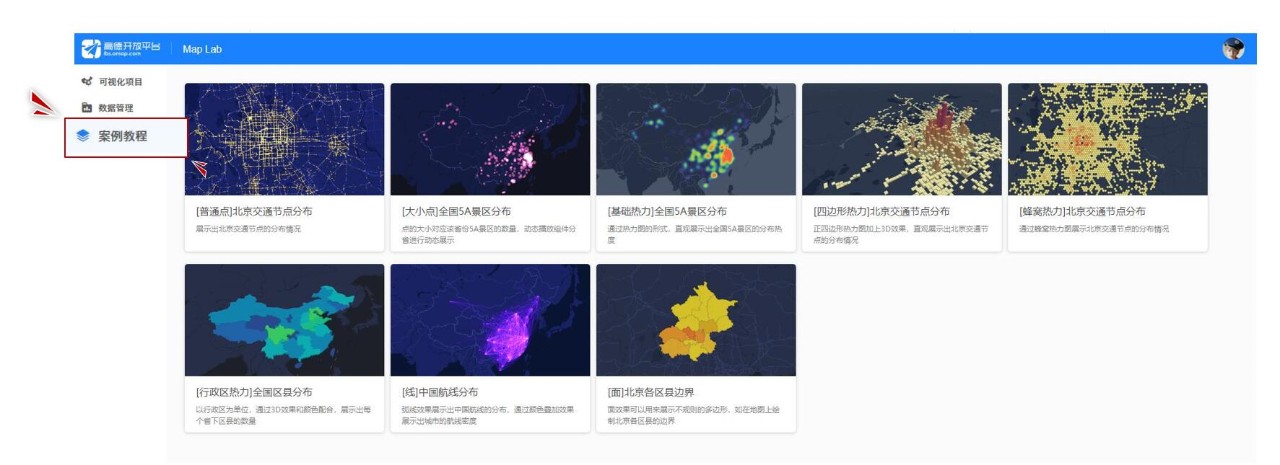Click the 案例教程 layers icon
The width and height of the screenshot is (1280, 465).
(83, 137)
